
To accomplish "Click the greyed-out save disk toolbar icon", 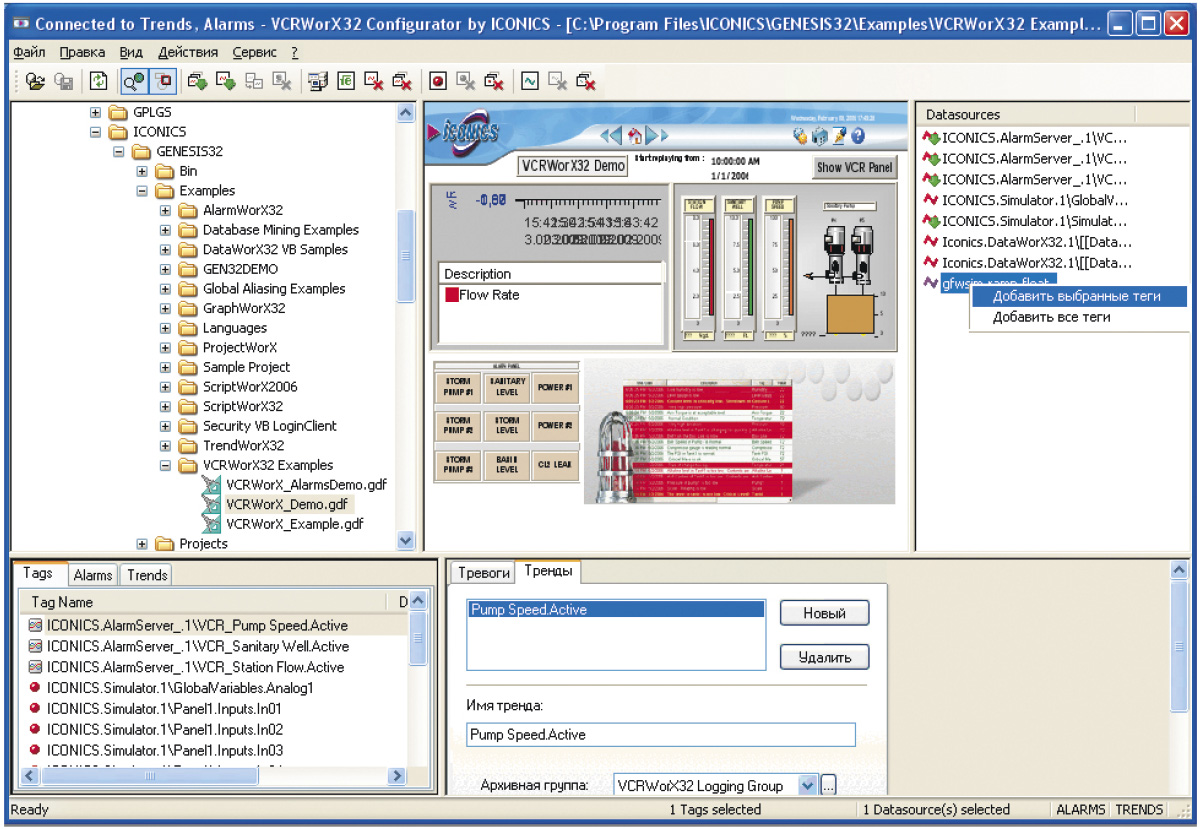I will pos(63,82).
